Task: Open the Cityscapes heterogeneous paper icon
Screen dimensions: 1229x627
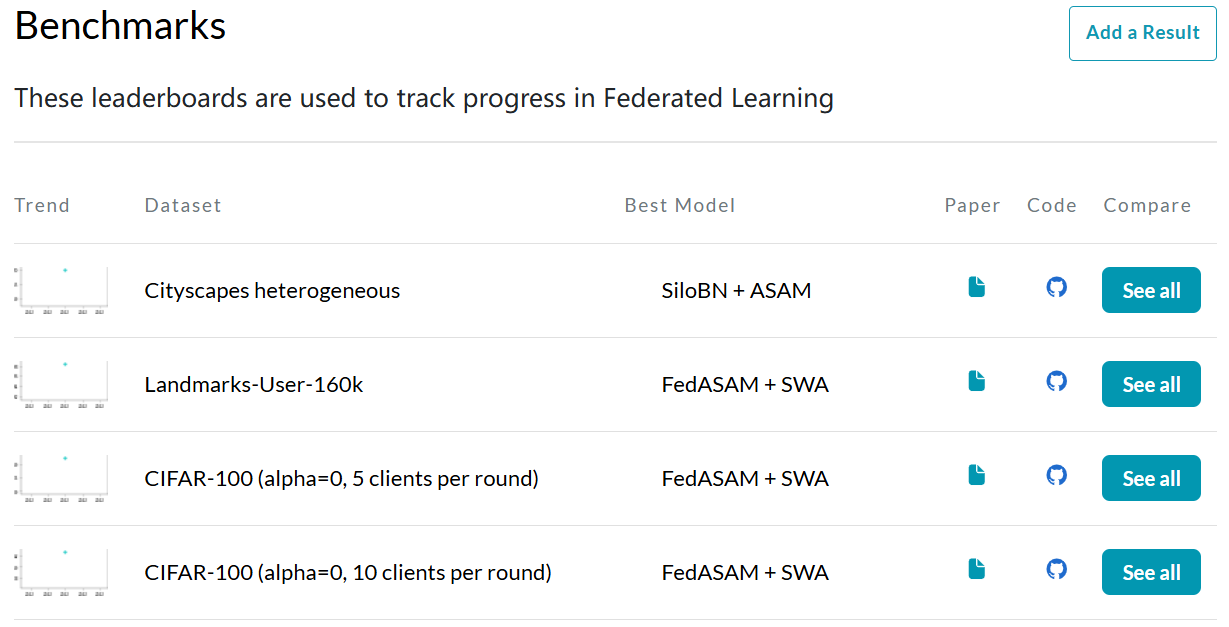Action: (x=977, y=288)
